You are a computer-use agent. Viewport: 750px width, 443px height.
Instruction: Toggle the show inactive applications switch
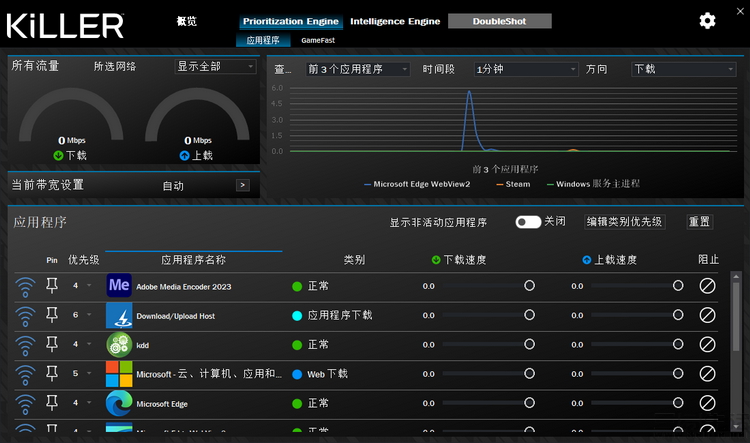[528, 222]
